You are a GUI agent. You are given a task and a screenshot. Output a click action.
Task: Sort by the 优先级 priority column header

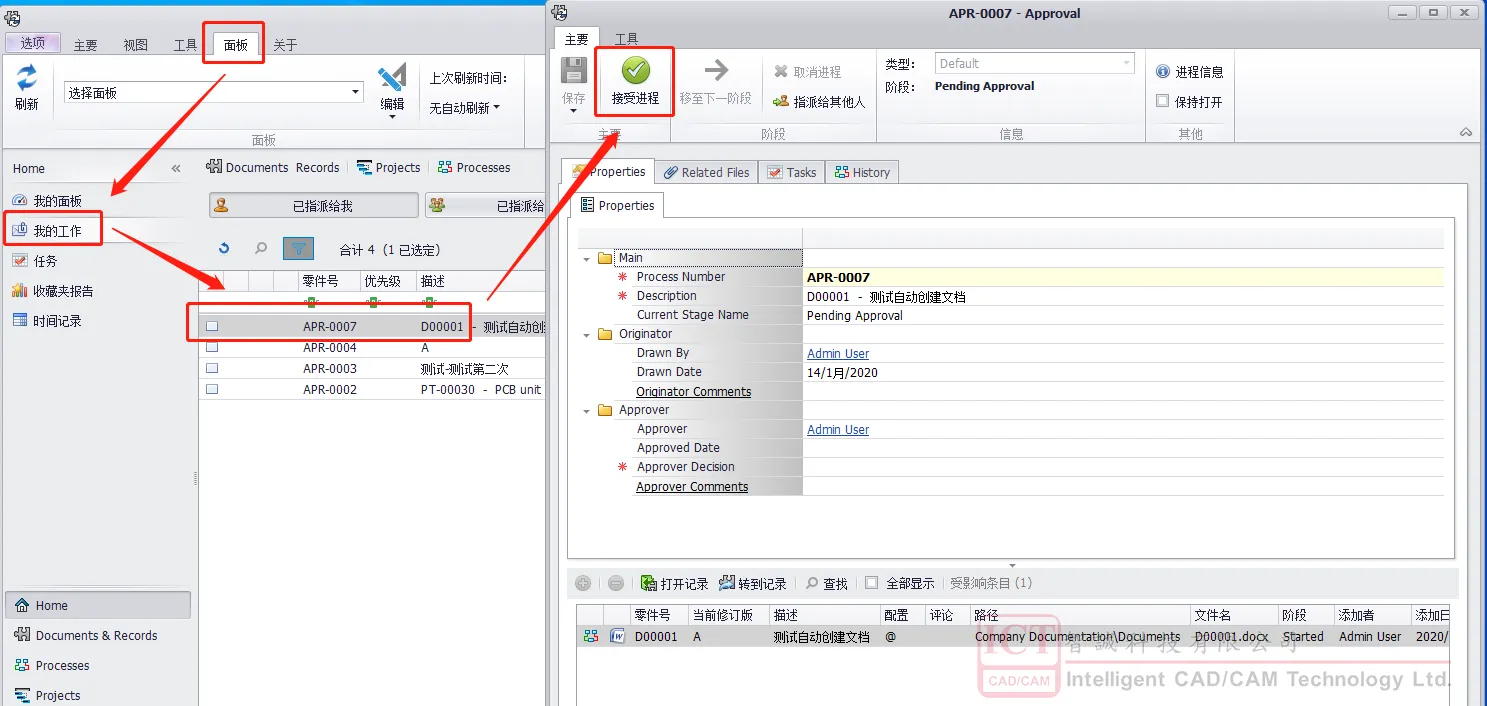387,282
